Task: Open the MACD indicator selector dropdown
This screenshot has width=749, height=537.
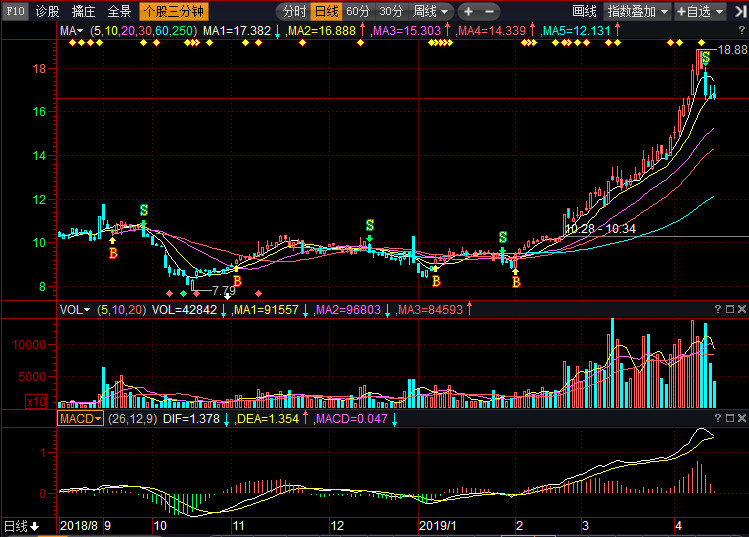Action: click(x=80, y=418)
